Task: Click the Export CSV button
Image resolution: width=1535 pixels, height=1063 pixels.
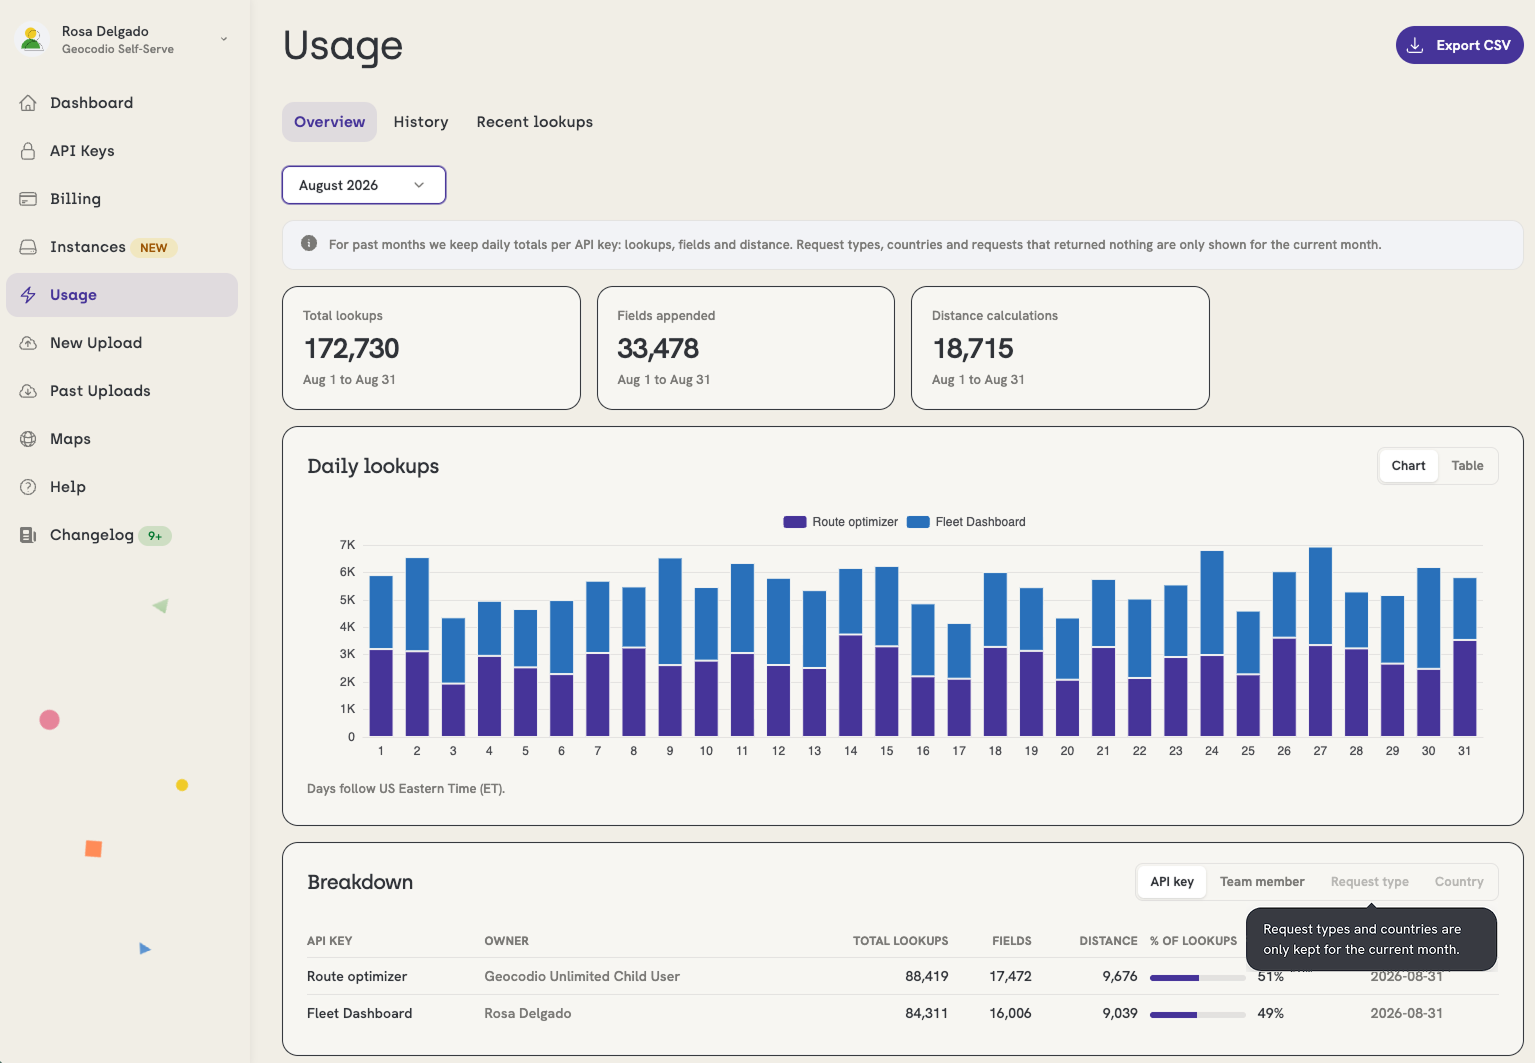Action: coord(1460,45)
